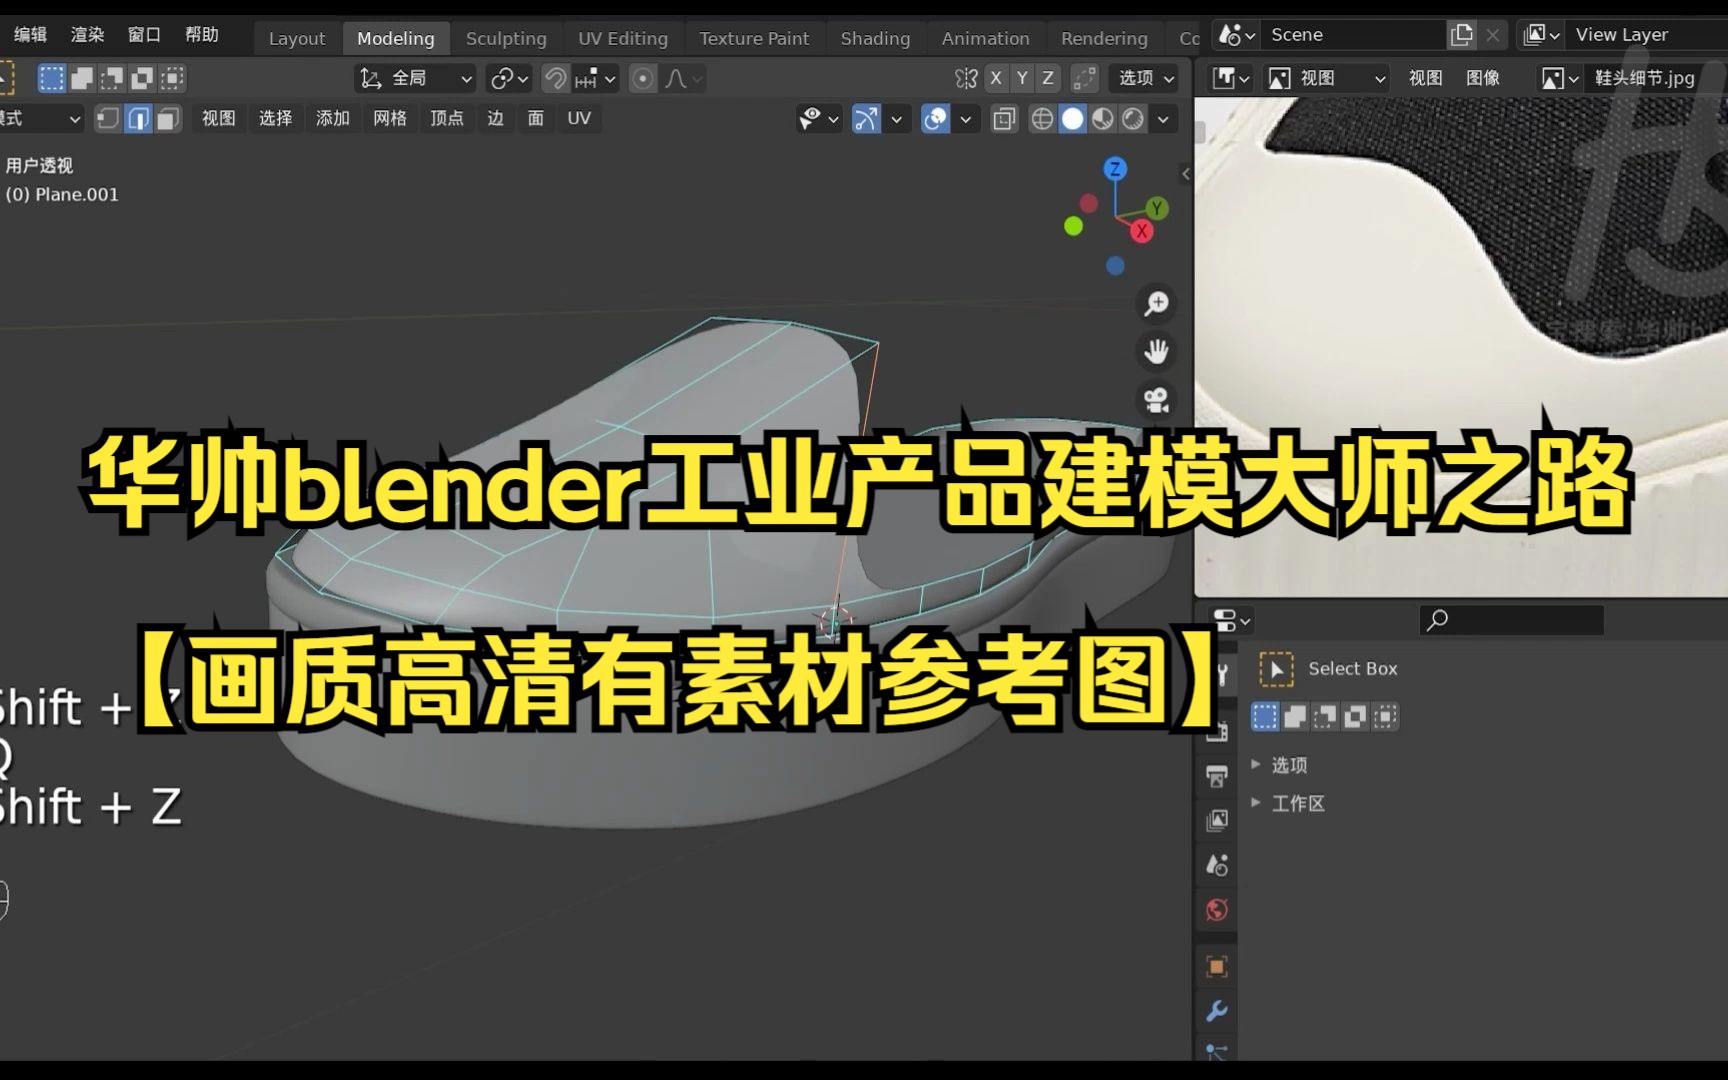Open the object visibility eye dropdown

[x=818, y=119]
